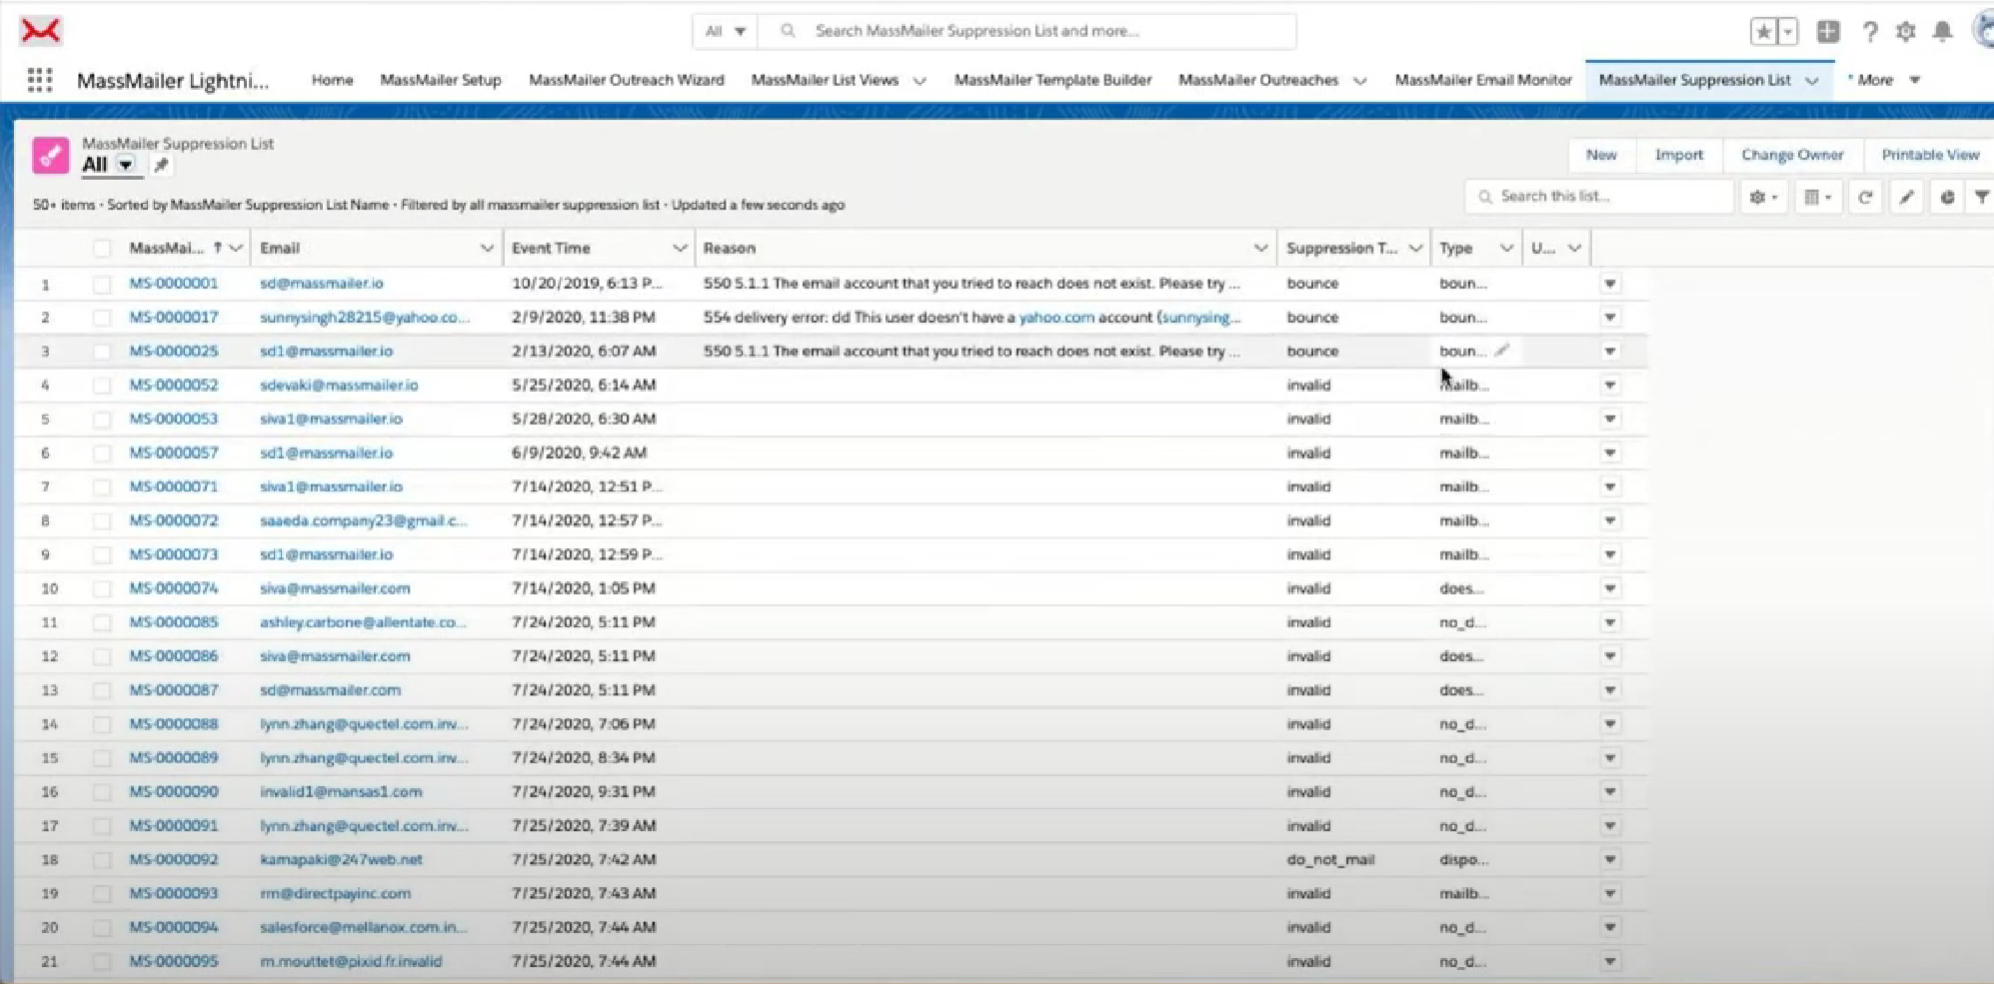Open the Charts icon
The height and width of the screenshot is (984, 1994).
[x=1947, y=197]
